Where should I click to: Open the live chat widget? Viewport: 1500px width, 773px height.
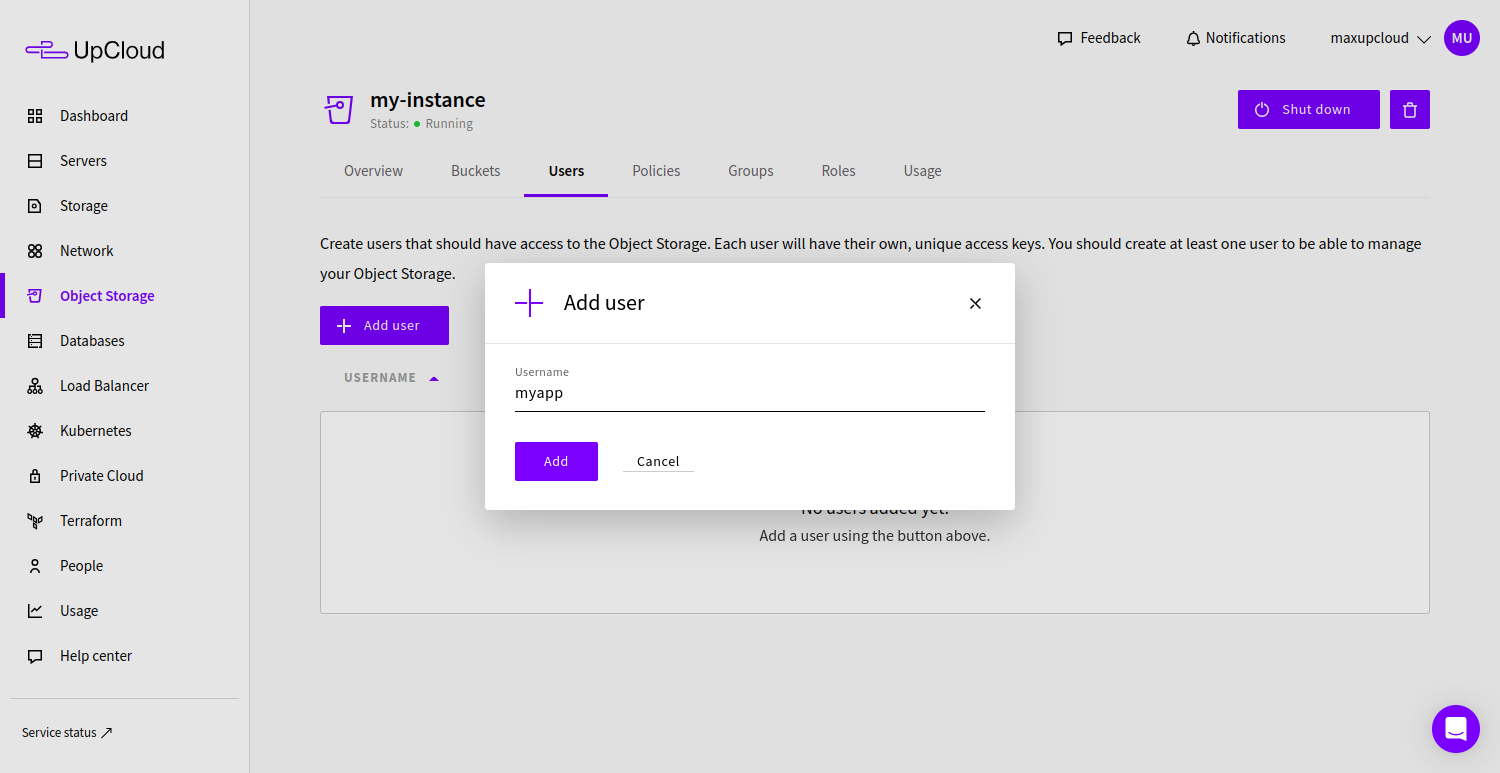tap(1456, 729)
